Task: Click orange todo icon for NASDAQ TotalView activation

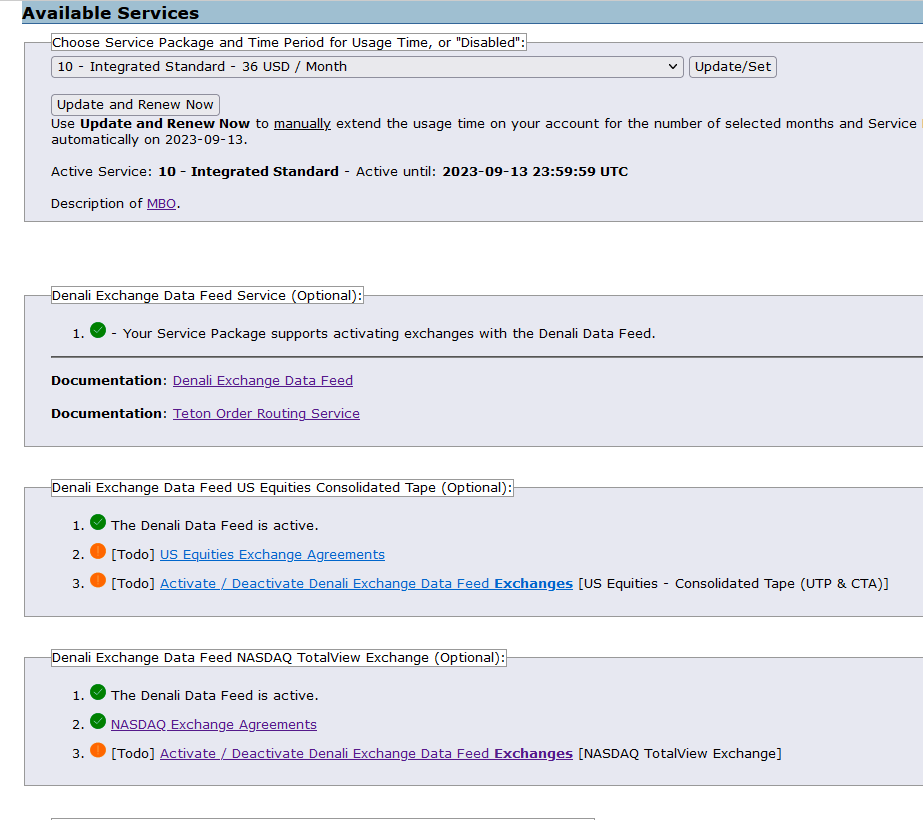Action: pyautogui.click(x=98, y=750)
